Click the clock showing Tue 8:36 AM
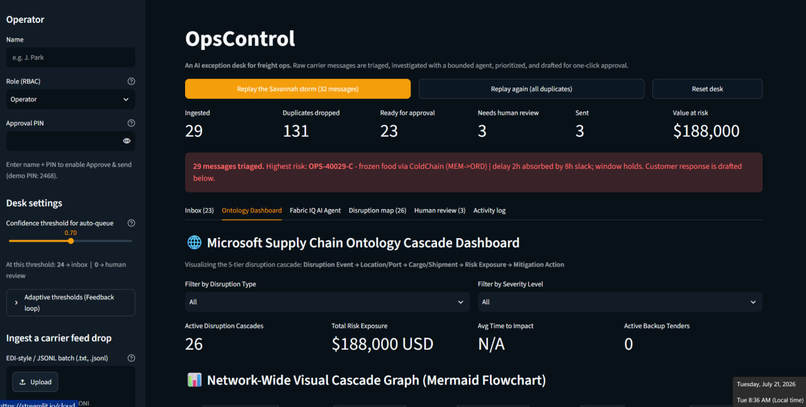806x407 pixels. coord(770,400)
